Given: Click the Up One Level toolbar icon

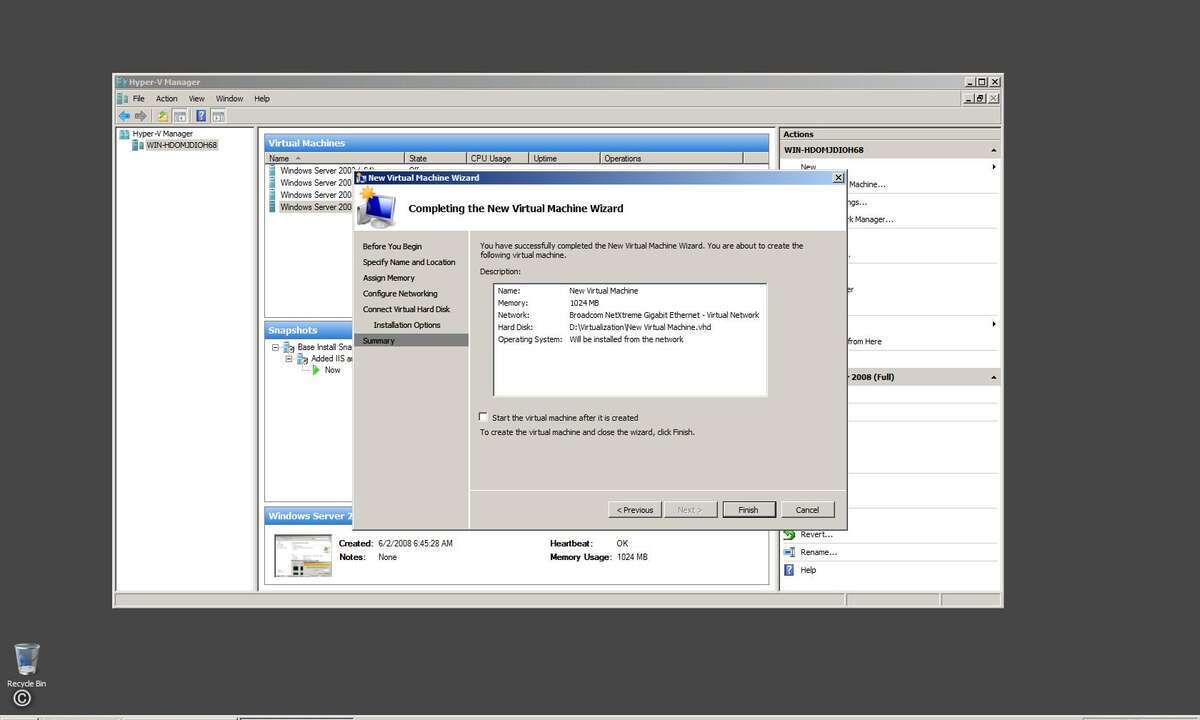Looking at the screenshot, I should [163, 116].
